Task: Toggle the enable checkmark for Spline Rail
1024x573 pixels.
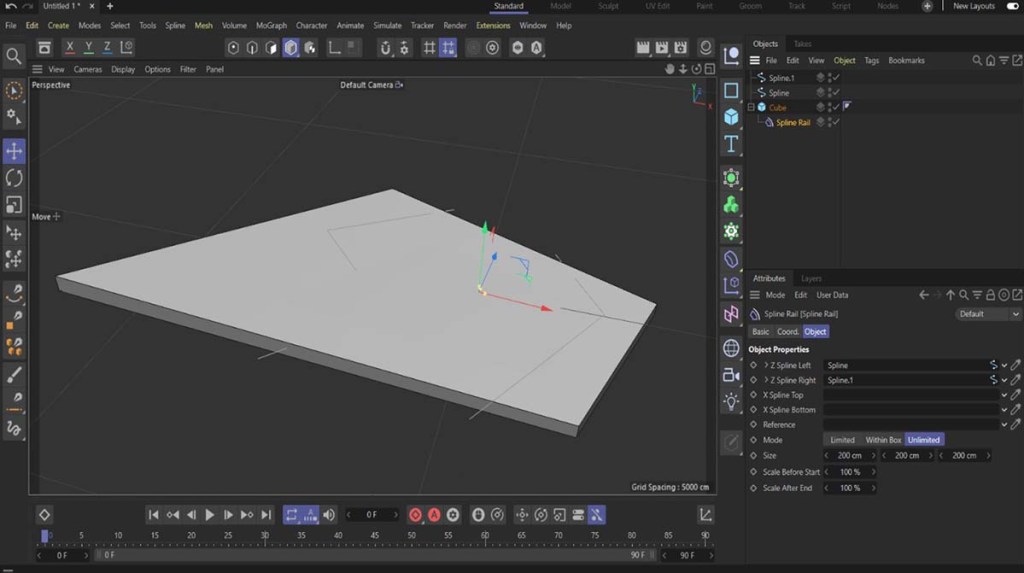Action: (x=835, y=122)
